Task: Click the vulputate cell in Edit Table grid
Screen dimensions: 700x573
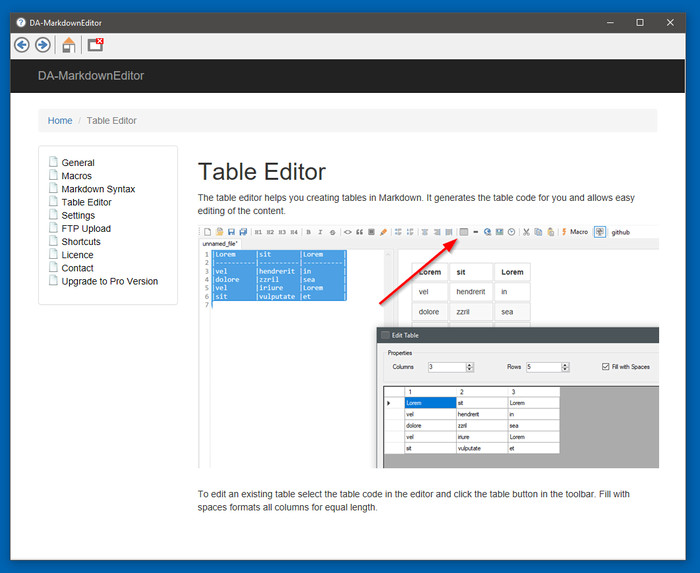Action: coord(482,448)
